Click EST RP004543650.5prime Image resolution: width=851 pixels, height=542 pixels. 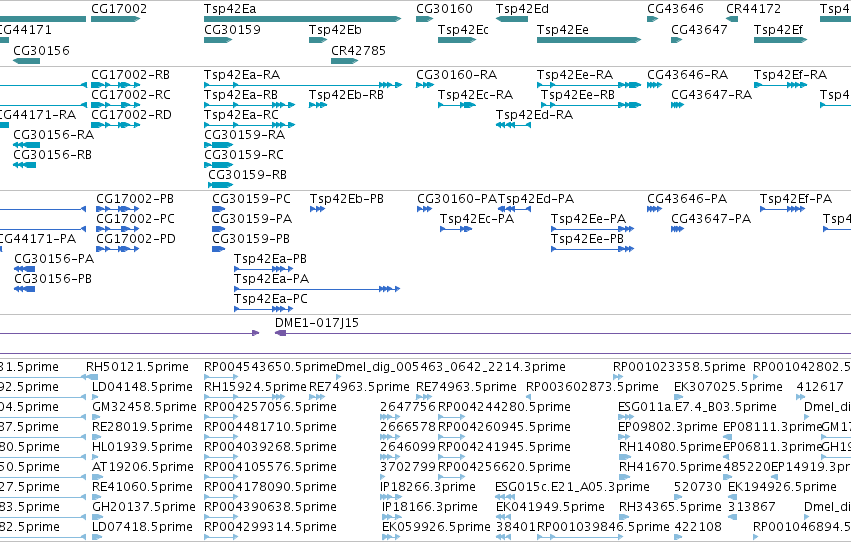coord(270,367)
